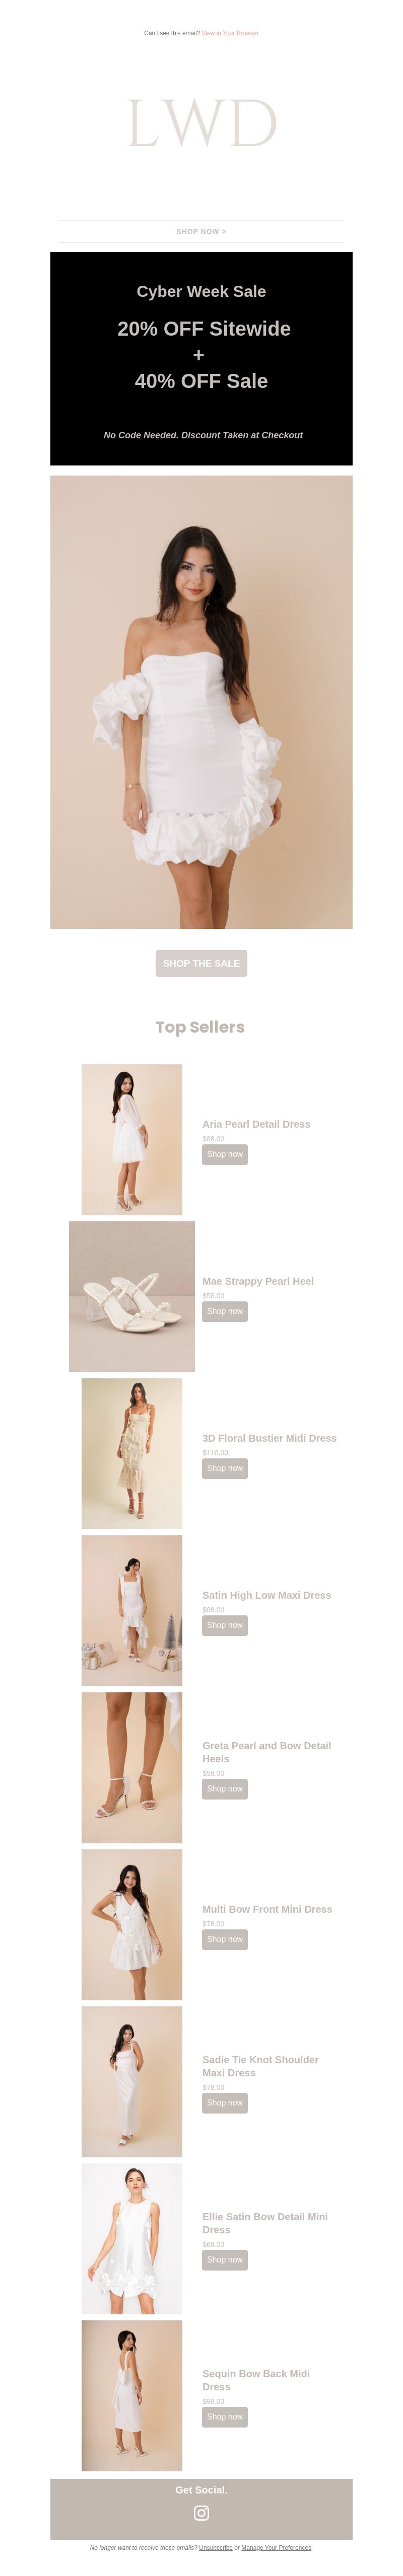Click the LWD logo at top

click(201, 124)
